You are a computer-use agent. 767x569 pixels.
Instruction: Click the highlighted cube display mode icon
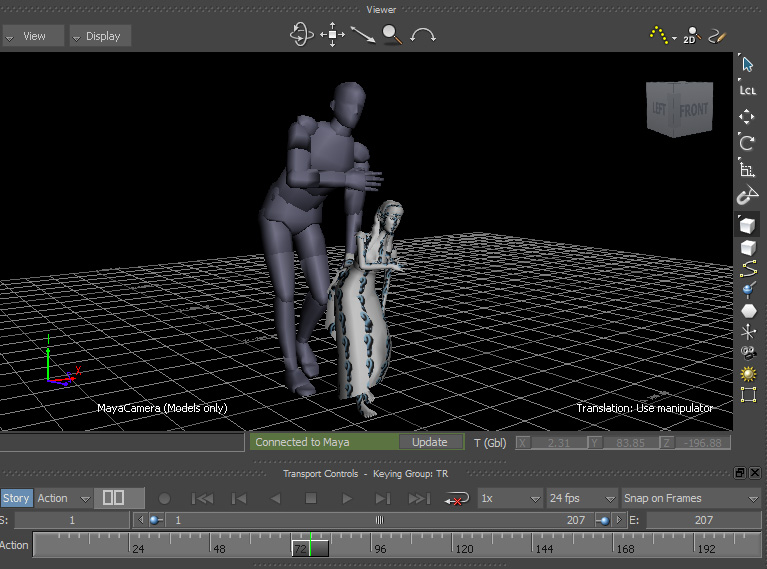click(747, 225)
